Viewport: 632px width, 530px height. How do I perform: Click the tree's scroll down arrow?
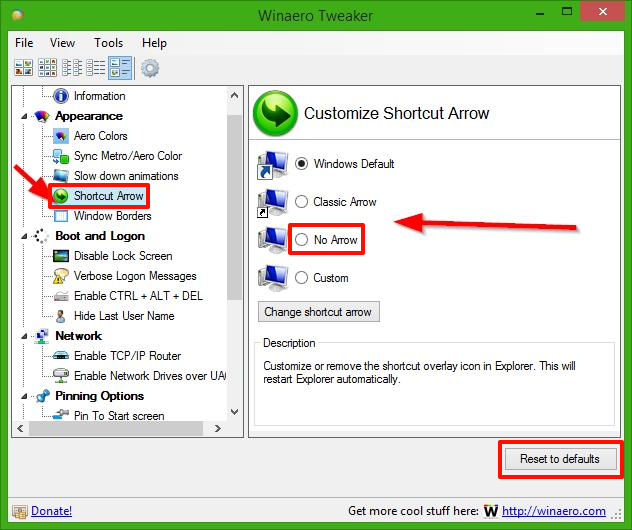pyautogui.click(x=235, y=412)
